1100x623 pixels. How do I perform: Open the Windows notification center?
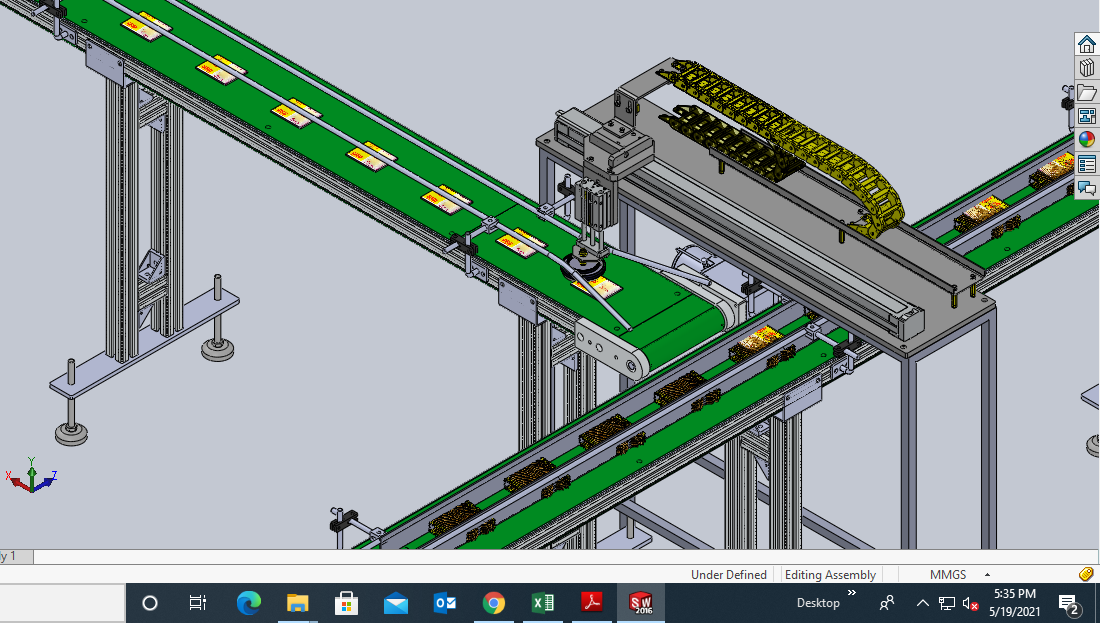tap(1068, 603)
